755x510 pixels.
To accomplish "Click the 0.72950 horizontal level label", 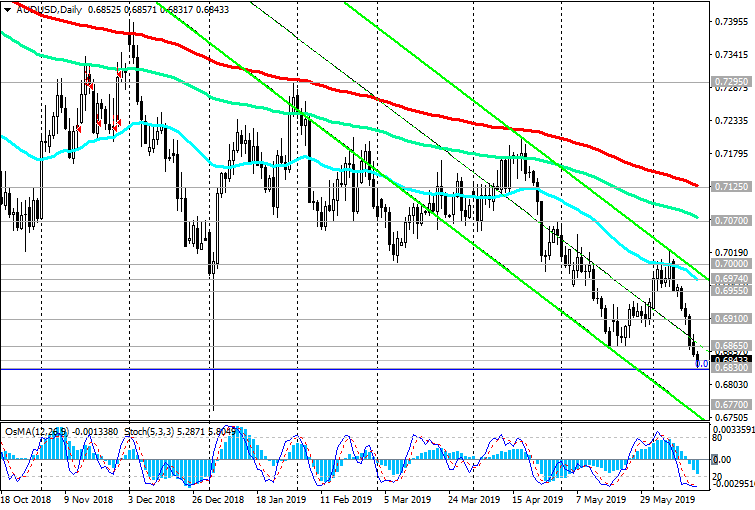I will [731, 82].
